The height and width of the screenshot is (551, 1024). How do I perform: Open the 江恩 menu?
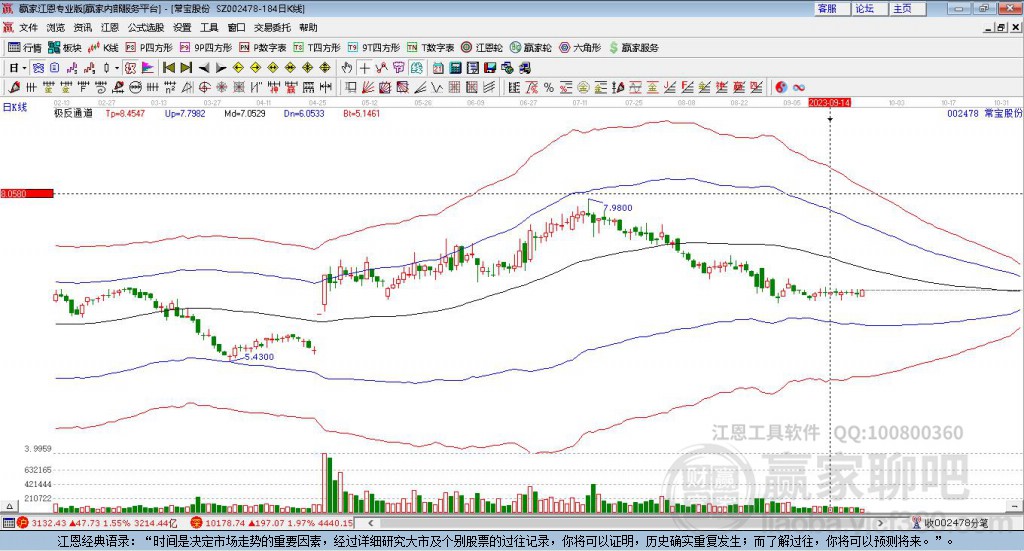[x=110, y=27]
